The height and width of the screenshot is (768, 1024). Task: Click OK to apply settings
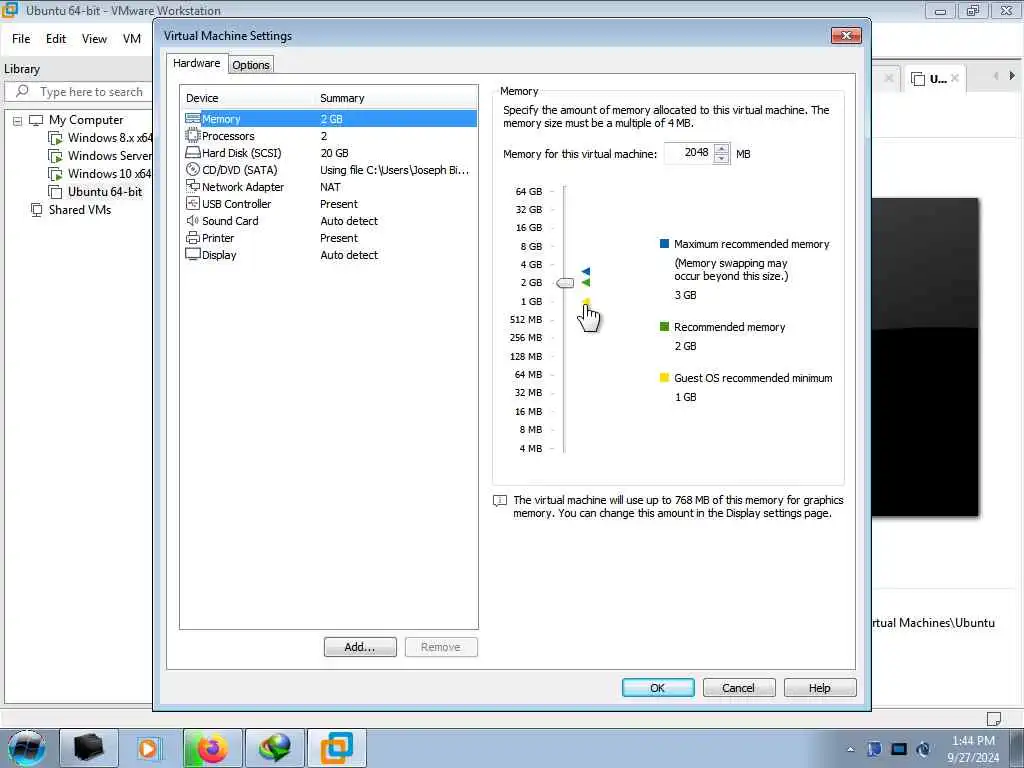[658, 688]
